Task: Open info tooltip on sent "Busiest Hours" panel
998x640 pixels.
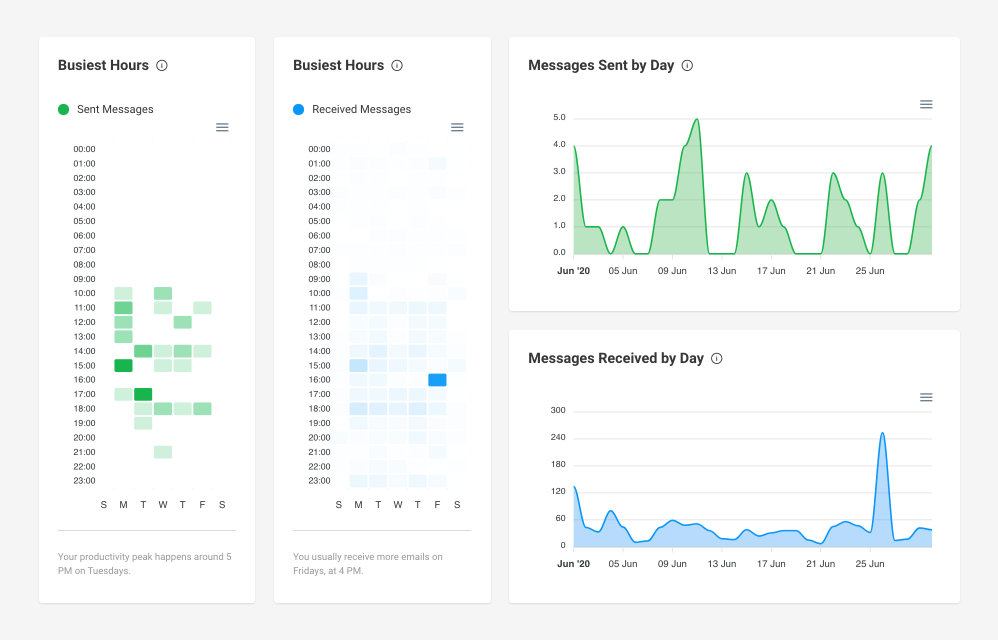Action: click(164, 65)
